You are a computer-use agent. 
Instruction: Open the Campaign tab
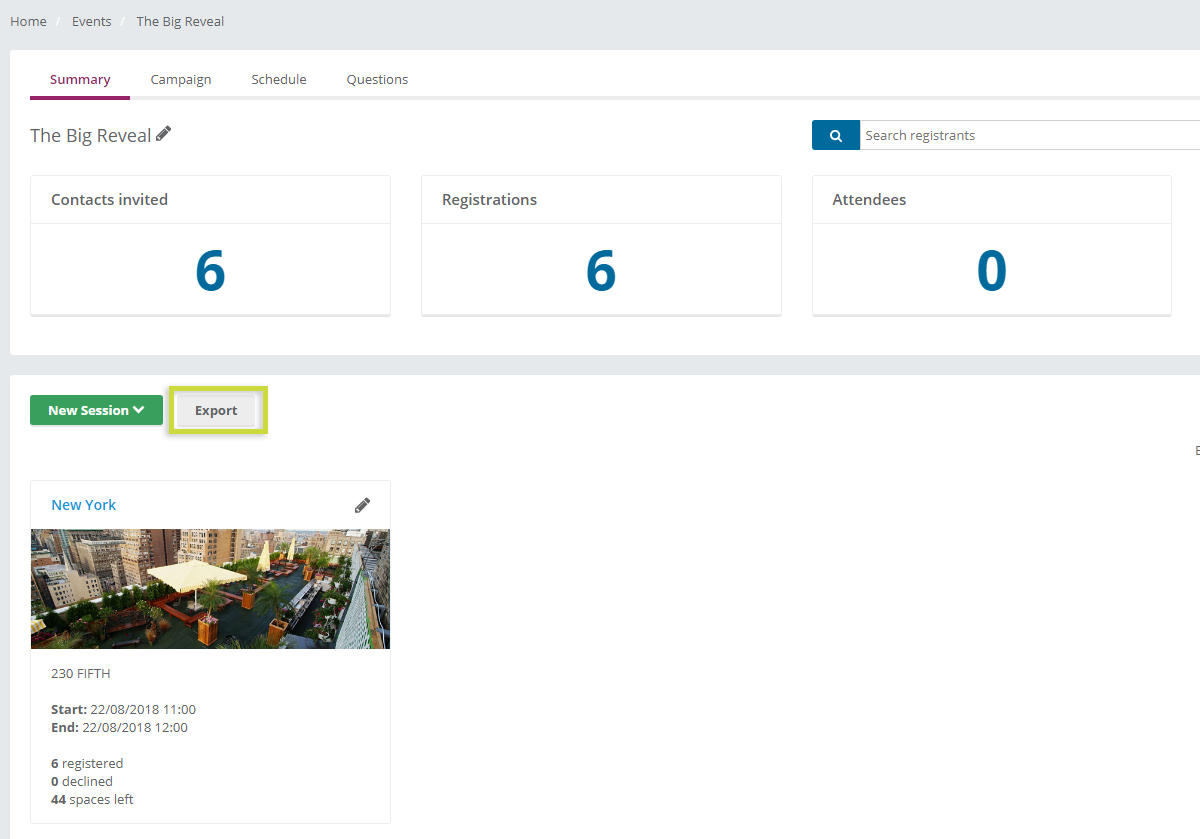pyautogui.click(x=181, y=79)
